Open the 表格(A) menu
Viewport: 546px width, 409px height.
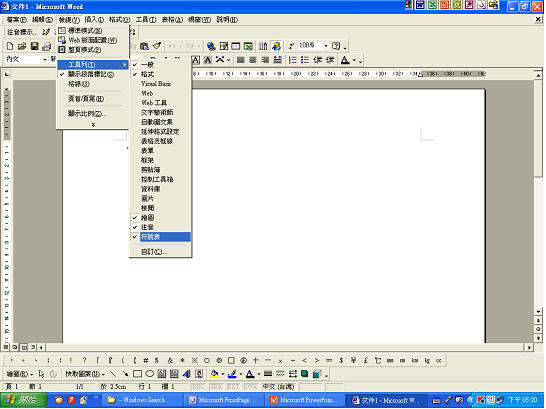[172, 20]
